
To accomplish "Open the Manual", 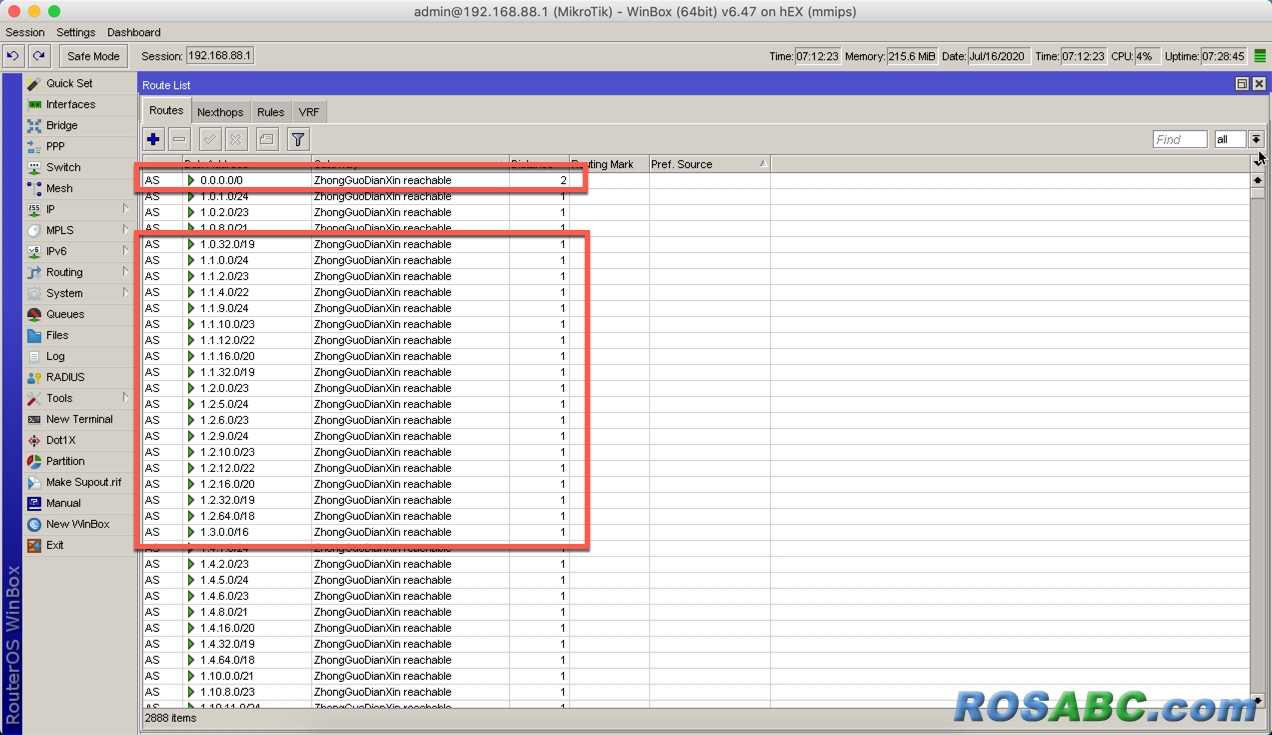I will point(63,504).
